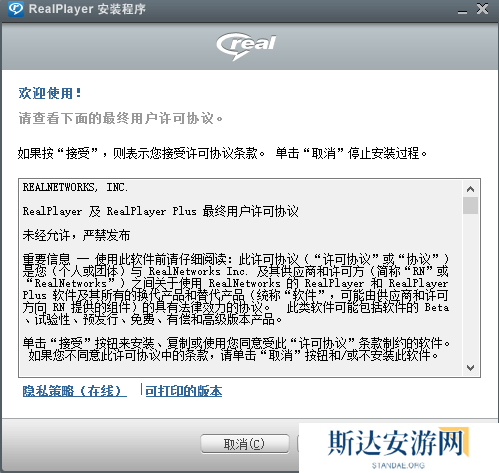The width and height of the screenshot is (499, 473).
Task: Open the 隐私策略（在线）privacy link
Action: (x=74, y=391)
